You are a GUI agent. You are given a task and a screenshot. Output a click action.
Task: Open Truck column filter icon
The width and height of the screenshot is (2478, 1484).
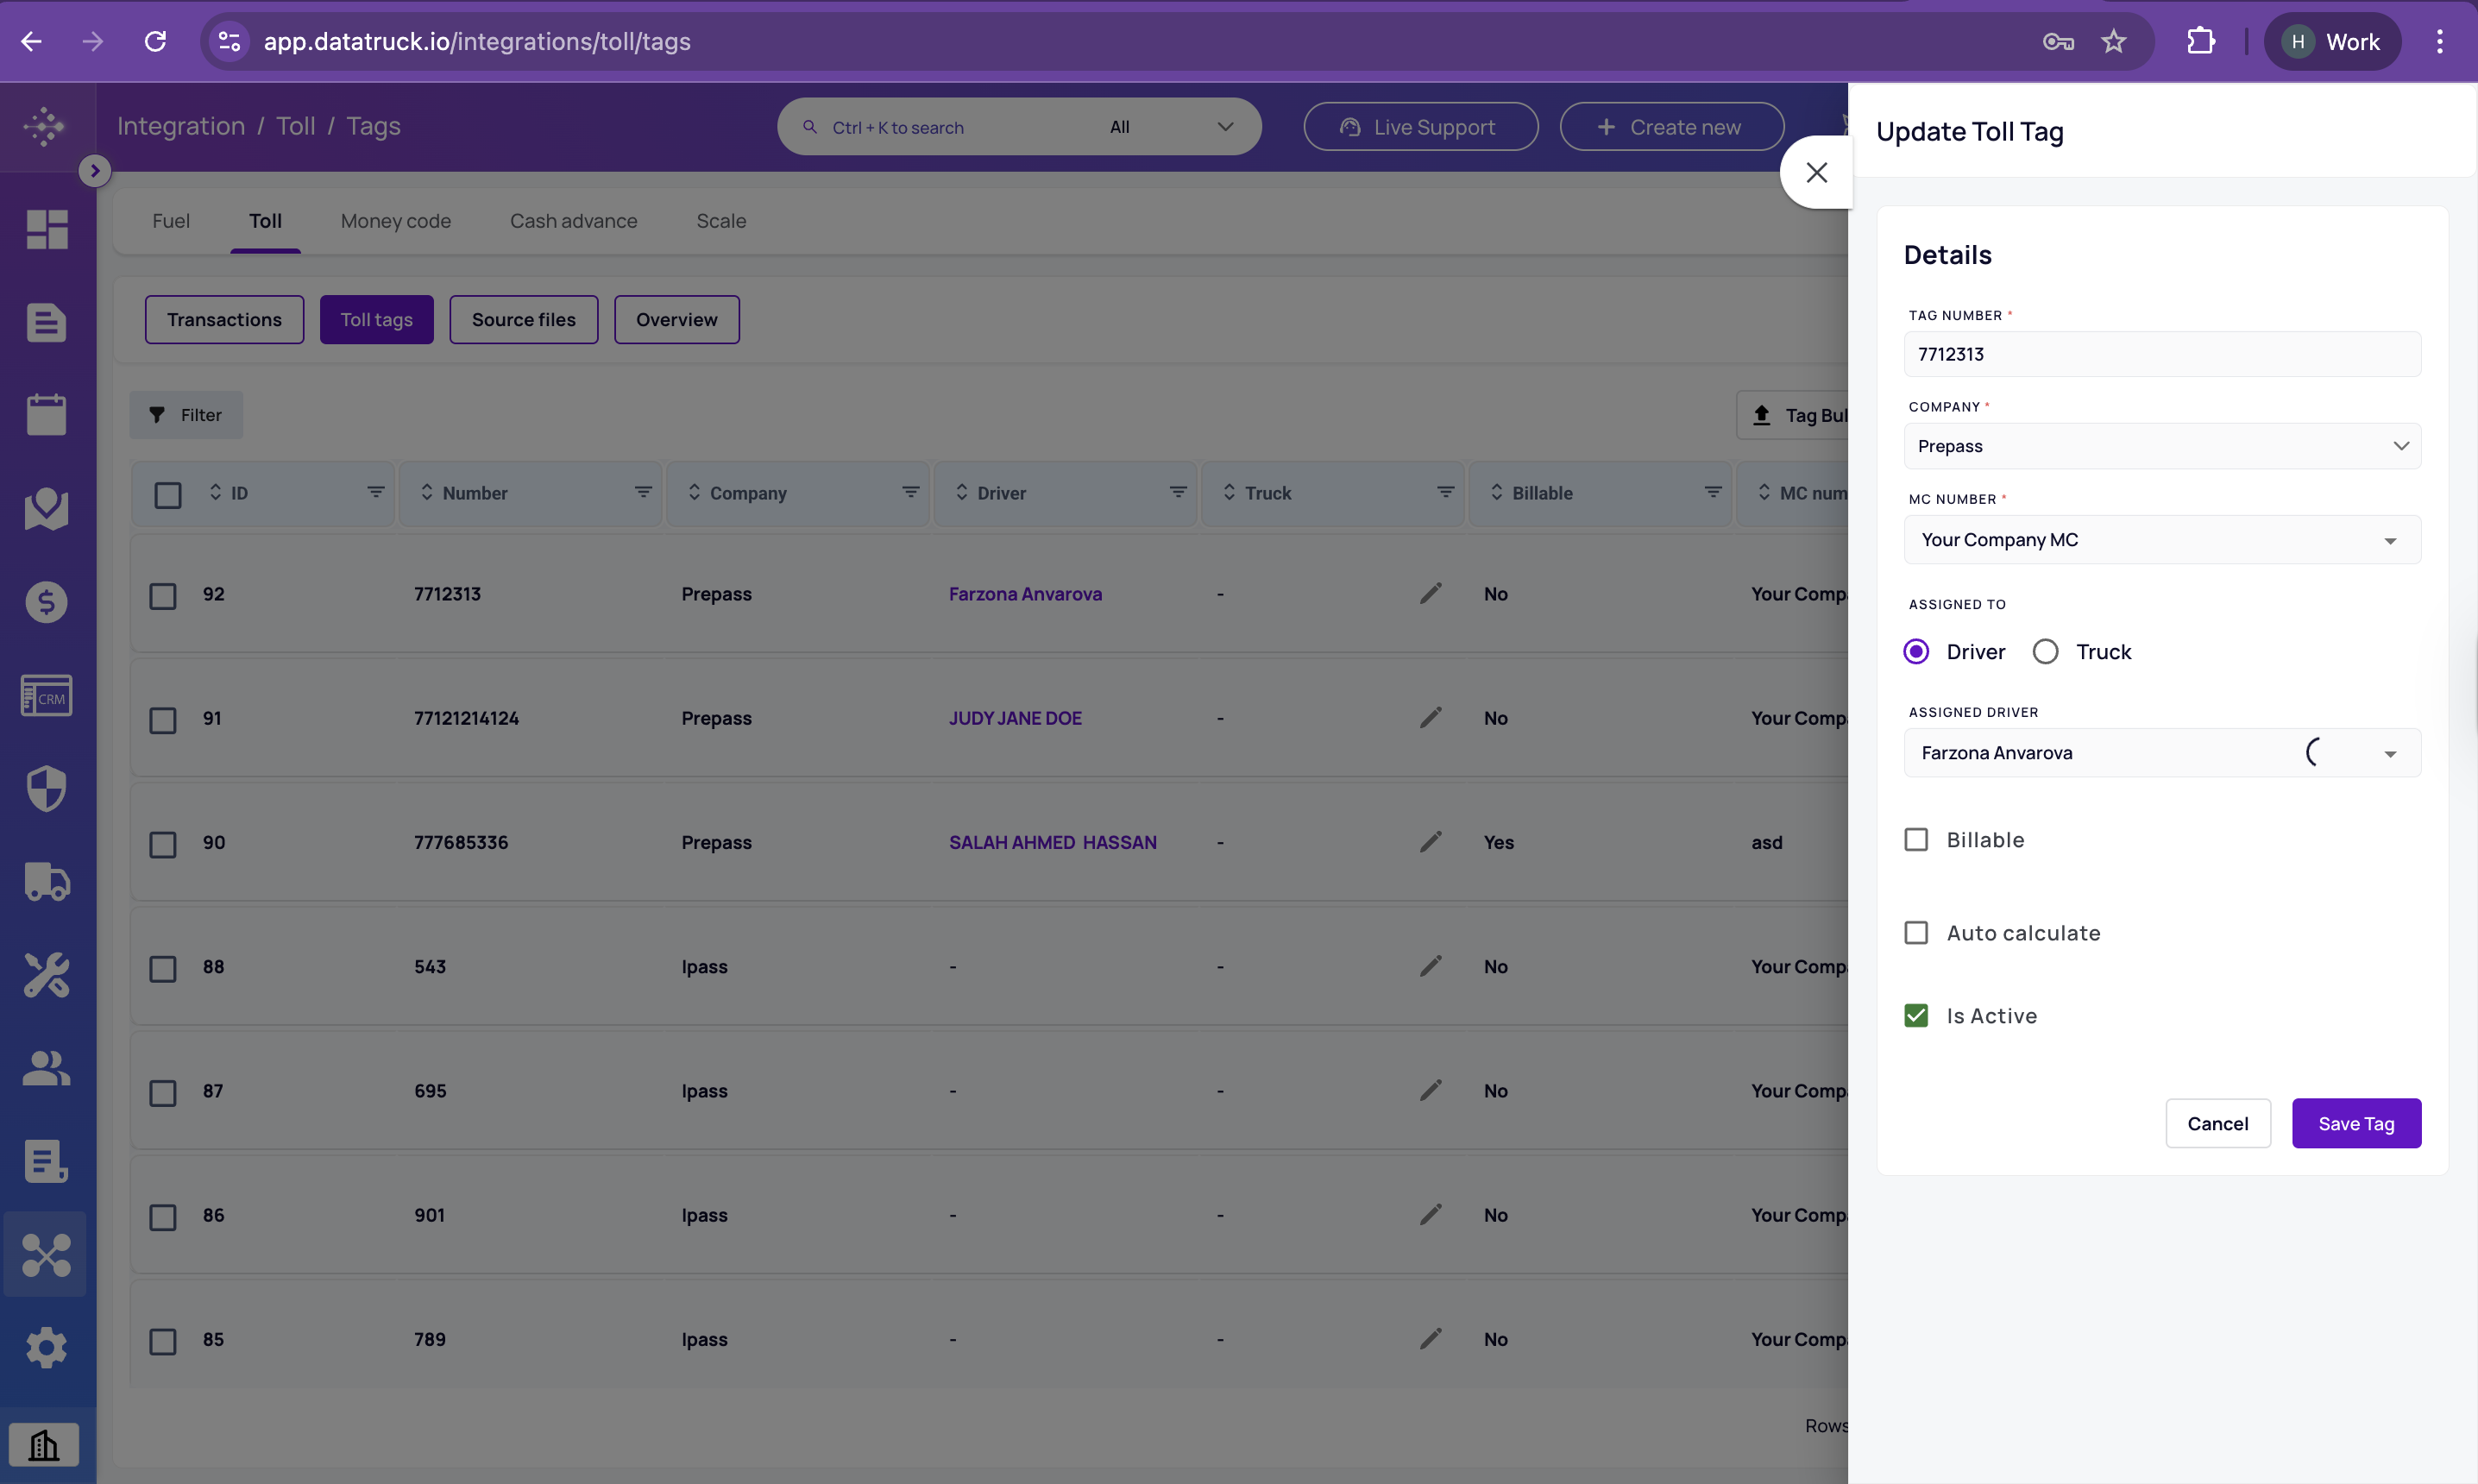click(x=1446, y=493)
